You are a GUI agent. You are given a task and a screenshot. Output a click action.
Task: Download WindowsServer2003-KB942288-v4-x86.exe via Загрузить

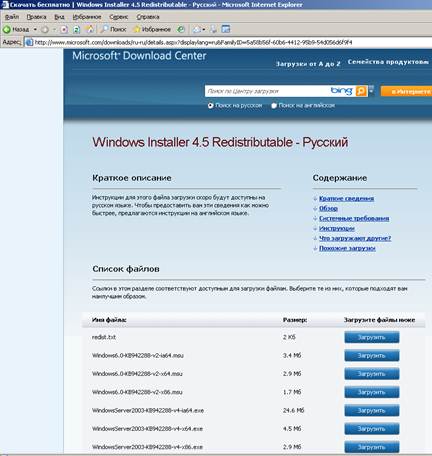(372, 447)
